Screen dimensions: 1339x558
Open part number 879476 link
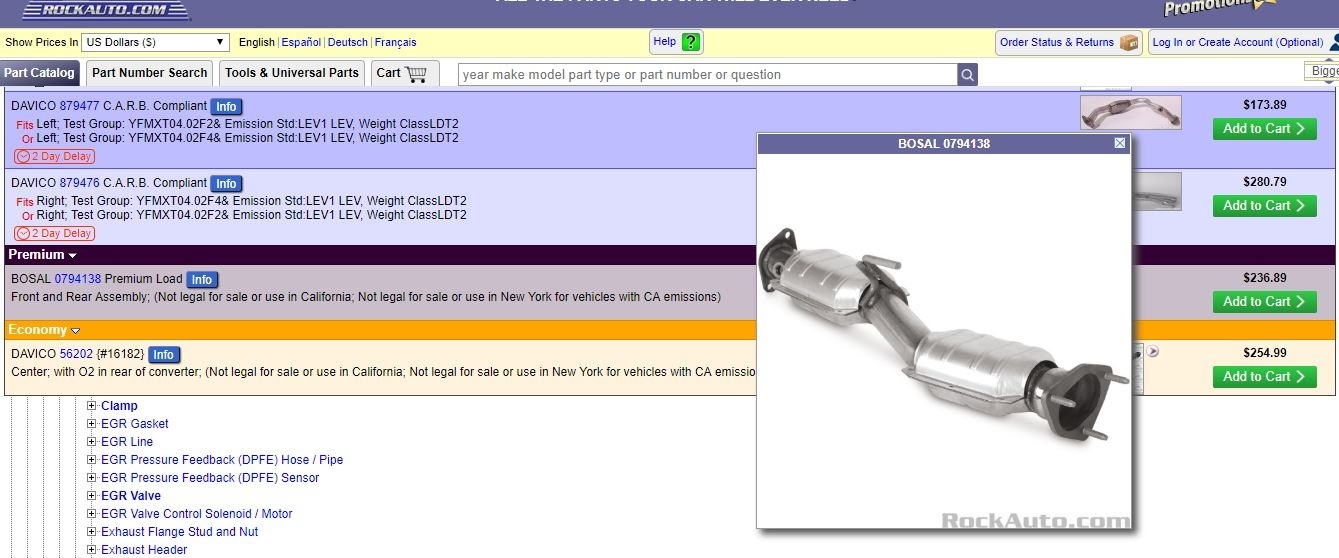[79, 183]
